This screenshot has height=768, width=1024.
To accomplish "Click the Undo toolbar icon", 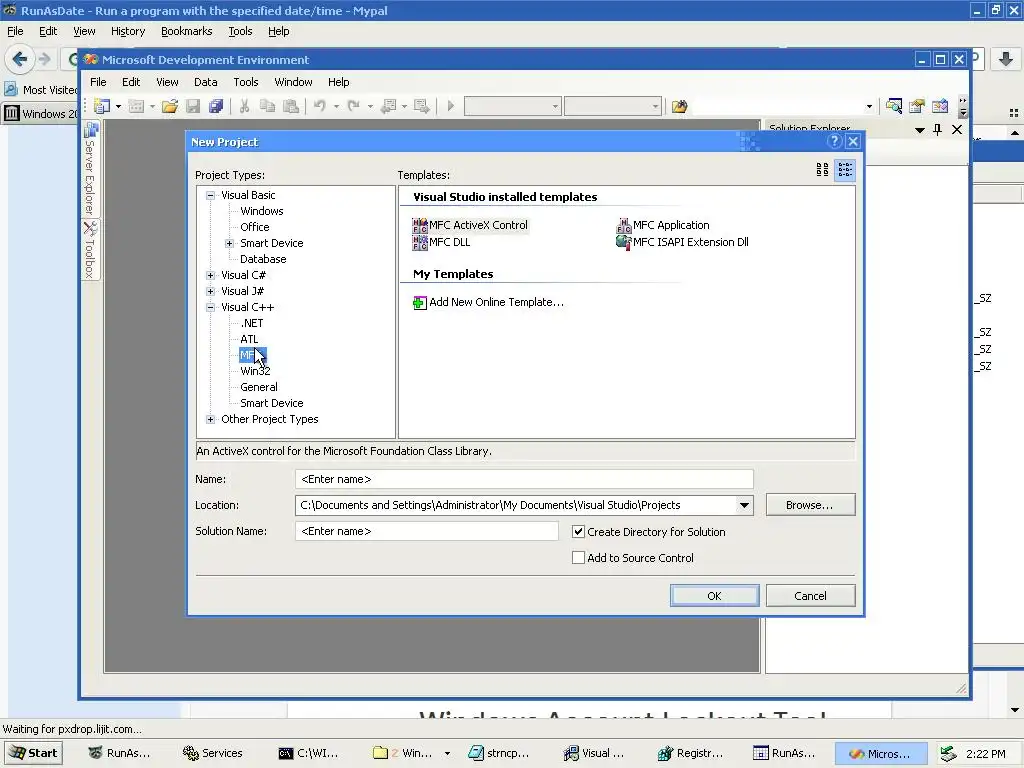I will pyautogui.click(x=320, y=106).
